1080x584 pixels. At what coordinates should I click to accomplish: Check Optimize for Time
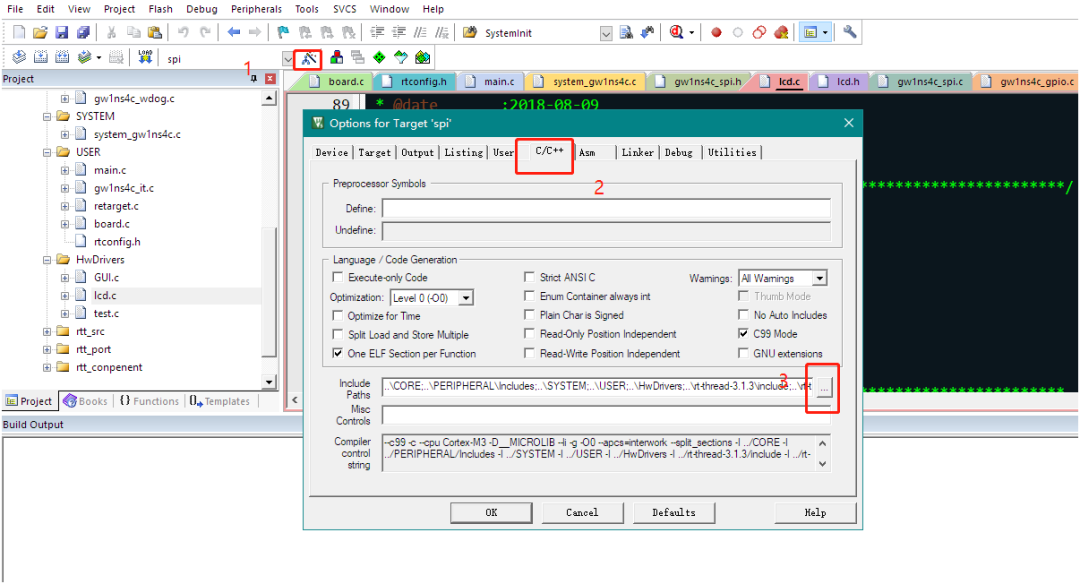(x=338, y=315)
